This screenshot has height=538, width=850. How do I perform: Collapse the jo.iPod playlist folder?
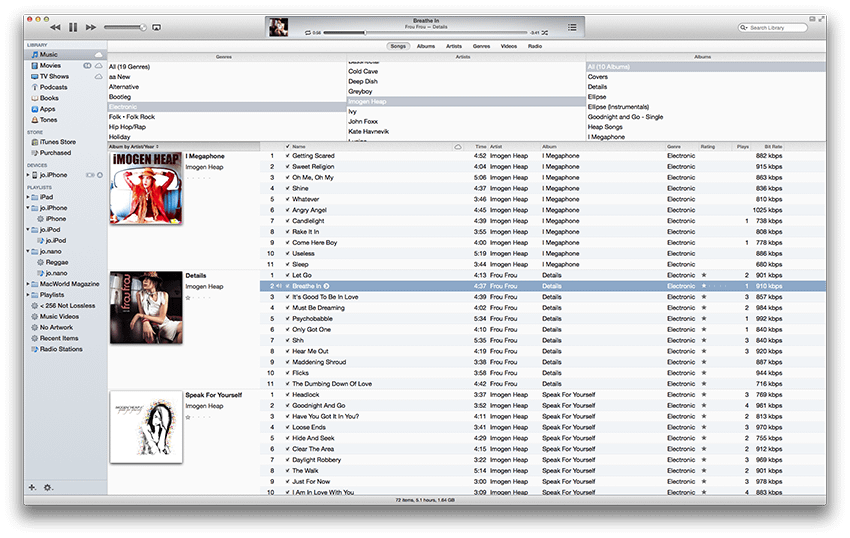pyautogui.click(x=28, y=229)
